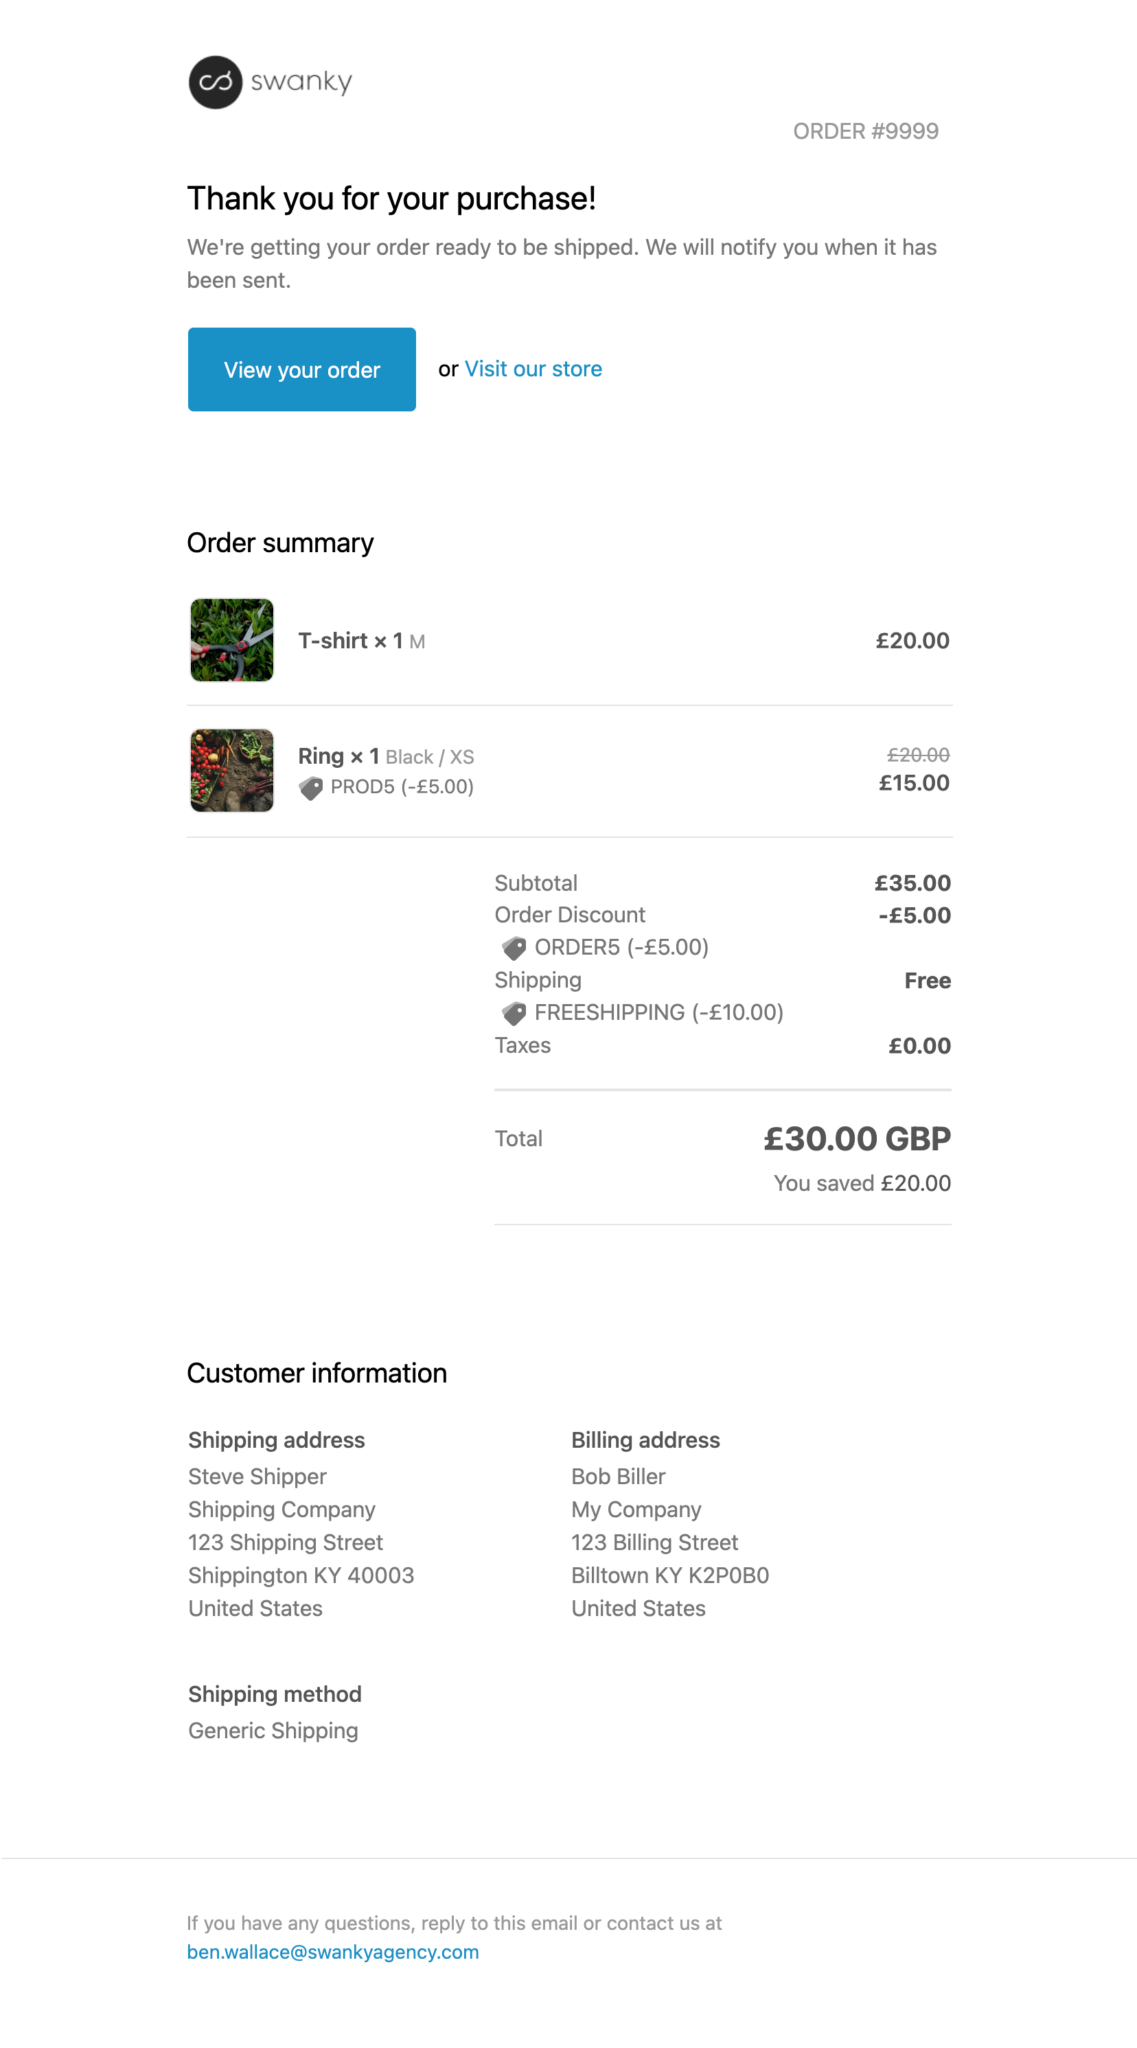Open the Ring product thumbnail
The image size is (1137, 2048).
pos(232,770)
